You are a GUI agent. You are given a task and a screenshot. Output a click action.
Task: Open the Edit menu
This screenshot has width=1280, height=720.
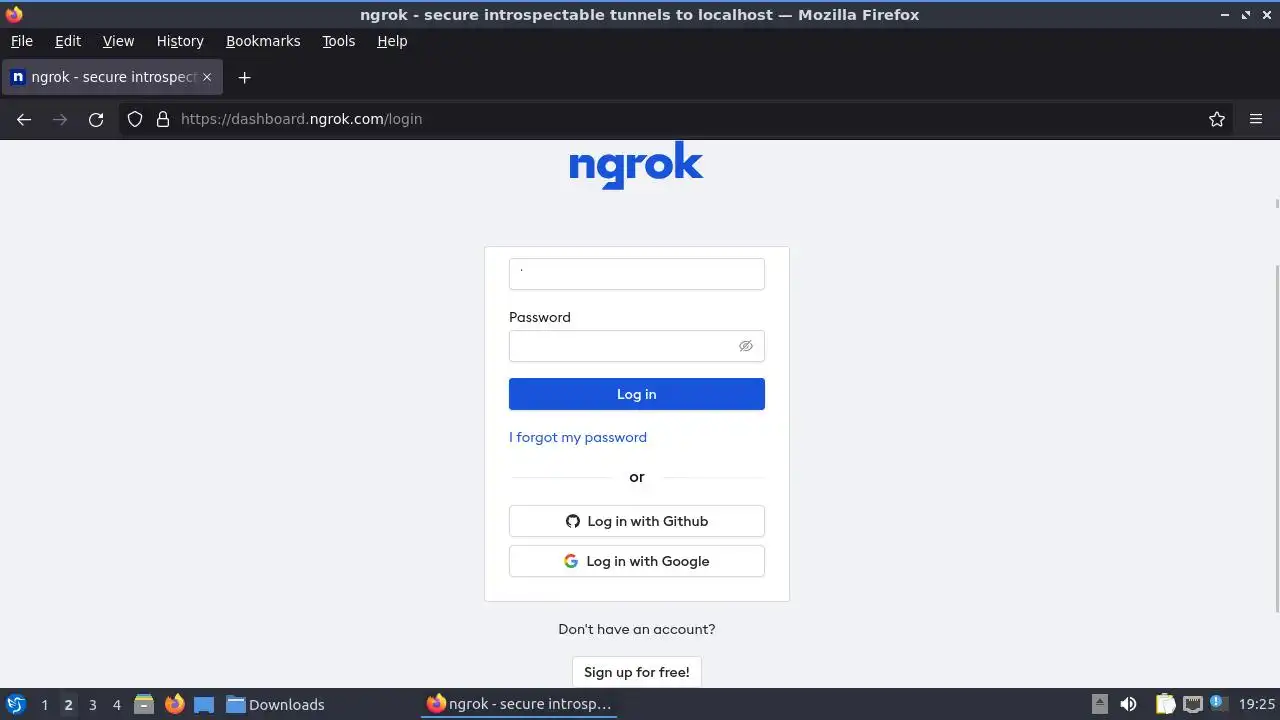[x=68, y=41]
